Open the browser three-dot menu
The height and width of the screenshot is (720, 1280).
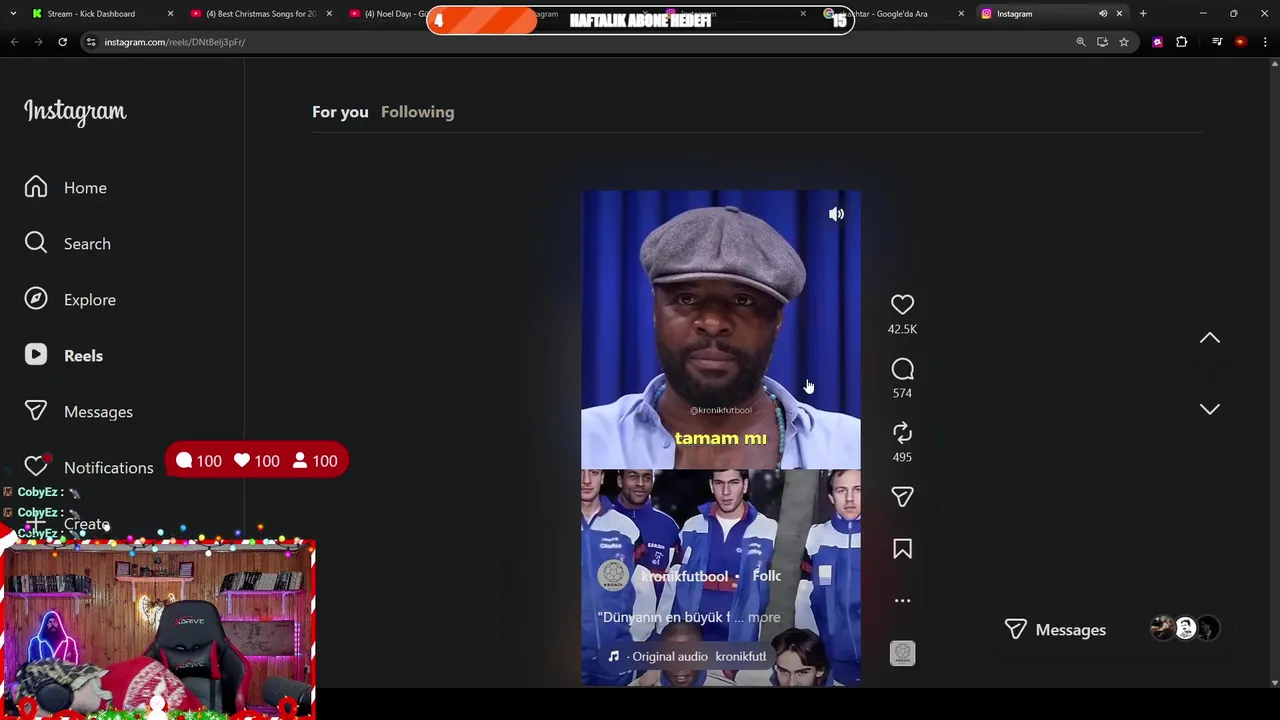click(x=1266, y=42)
